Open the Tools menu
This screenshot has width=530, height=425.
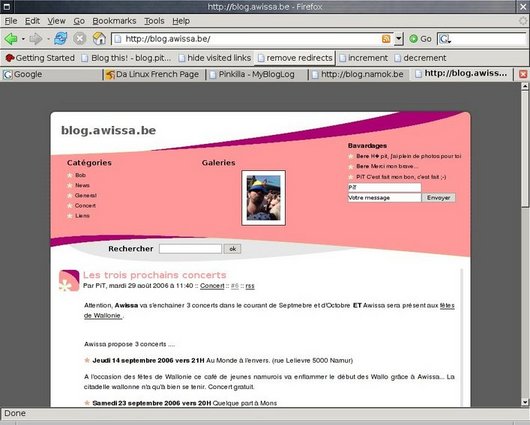(x=154, y=21)
